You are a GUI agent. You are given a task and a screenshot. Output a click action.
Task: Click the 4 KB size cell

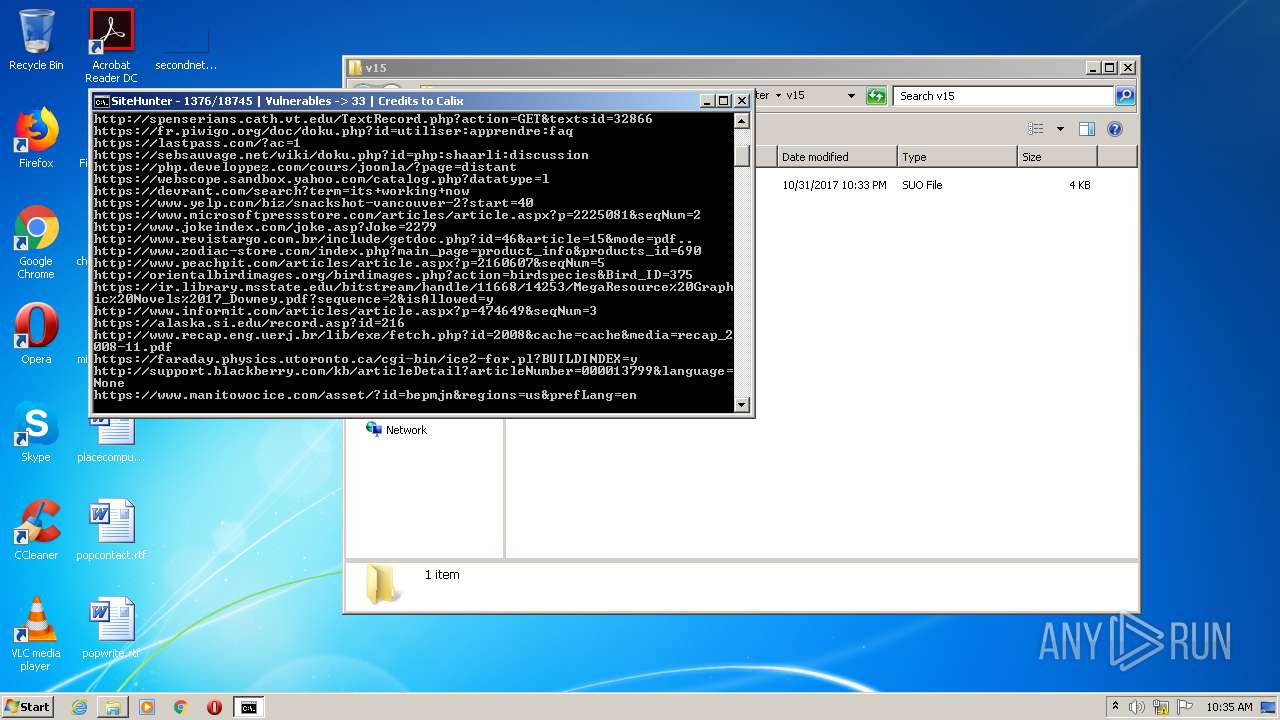coord(1079,185)
